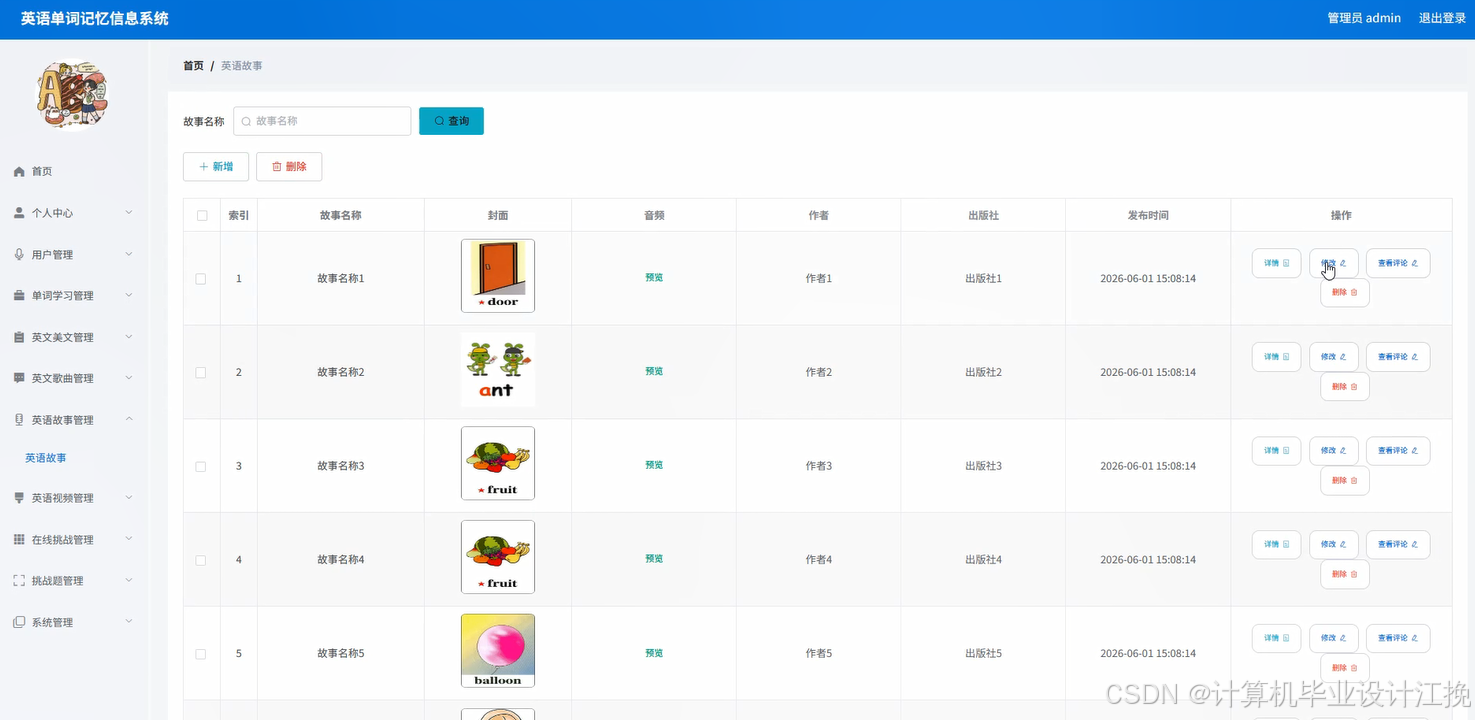Open the 用户管理 menu label
The height and width of the screenshot is (720, 1475).
[x=52, y=255]
